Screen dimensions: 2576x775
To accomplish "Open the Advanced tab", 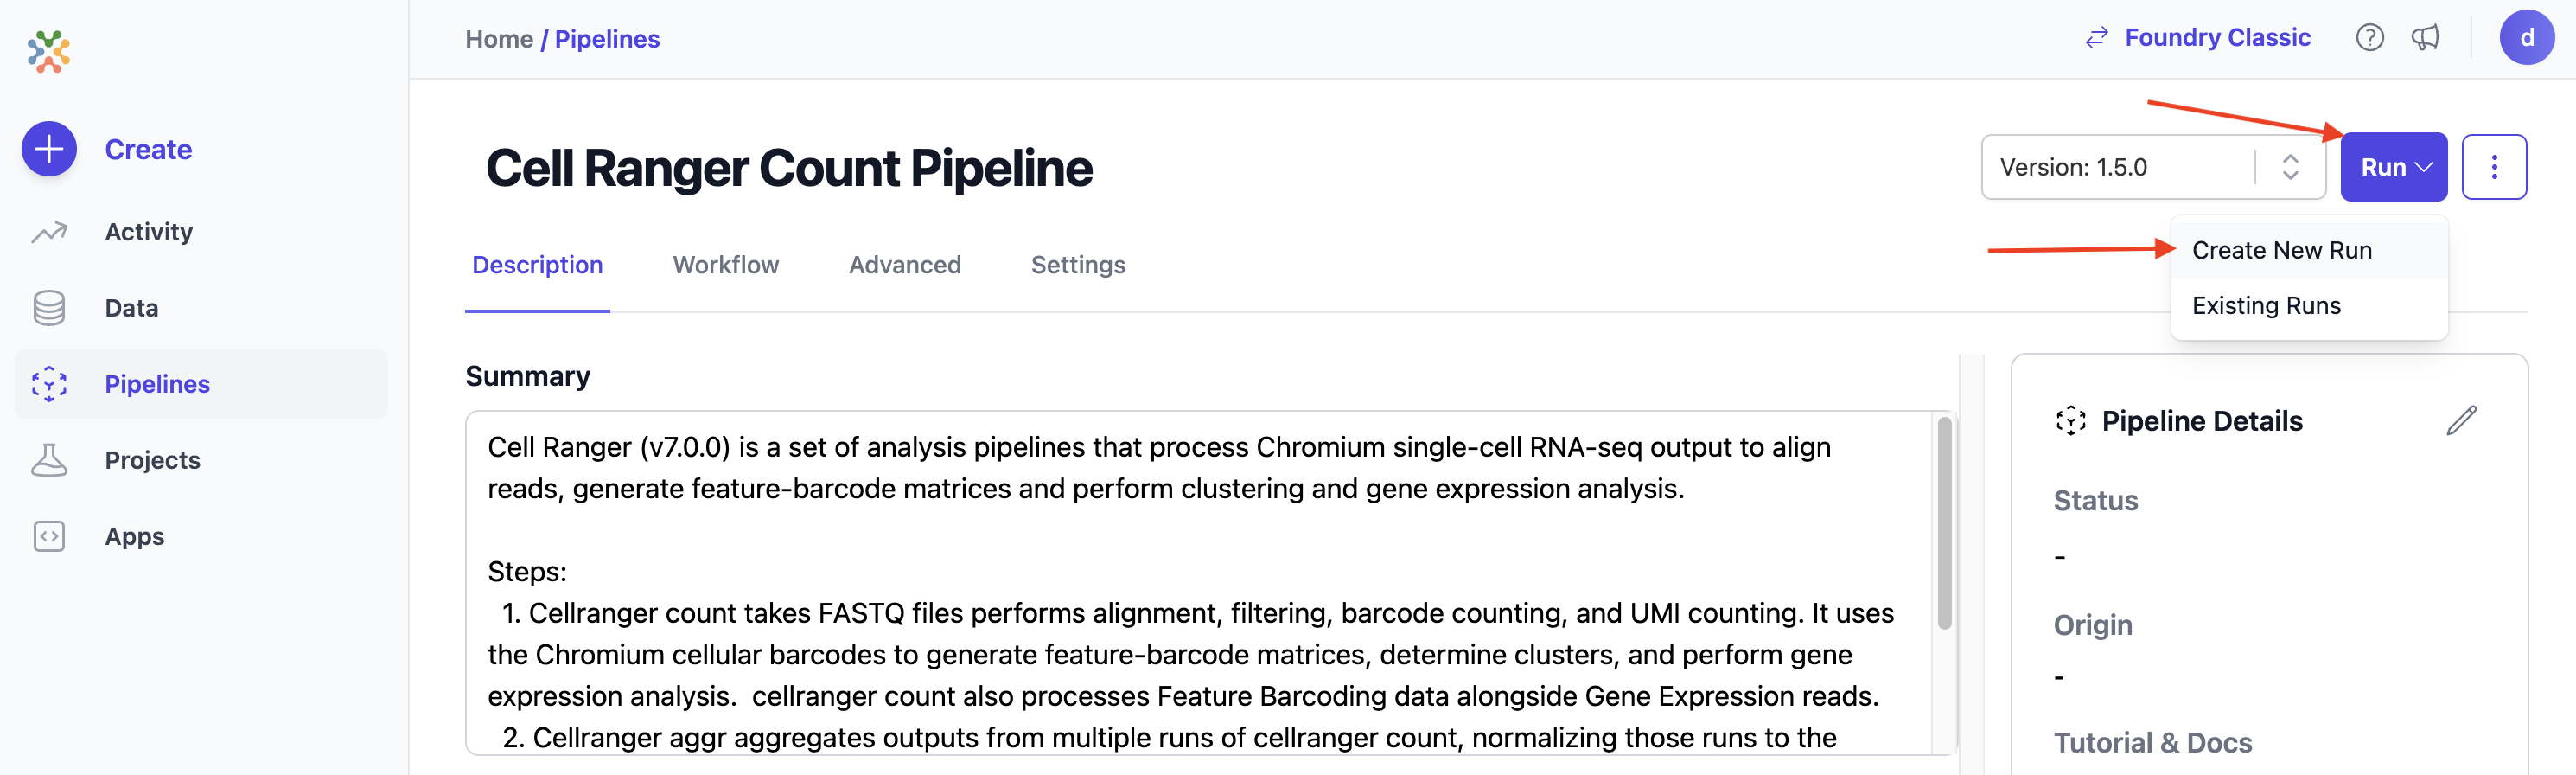I will click(x=904, y=265).
